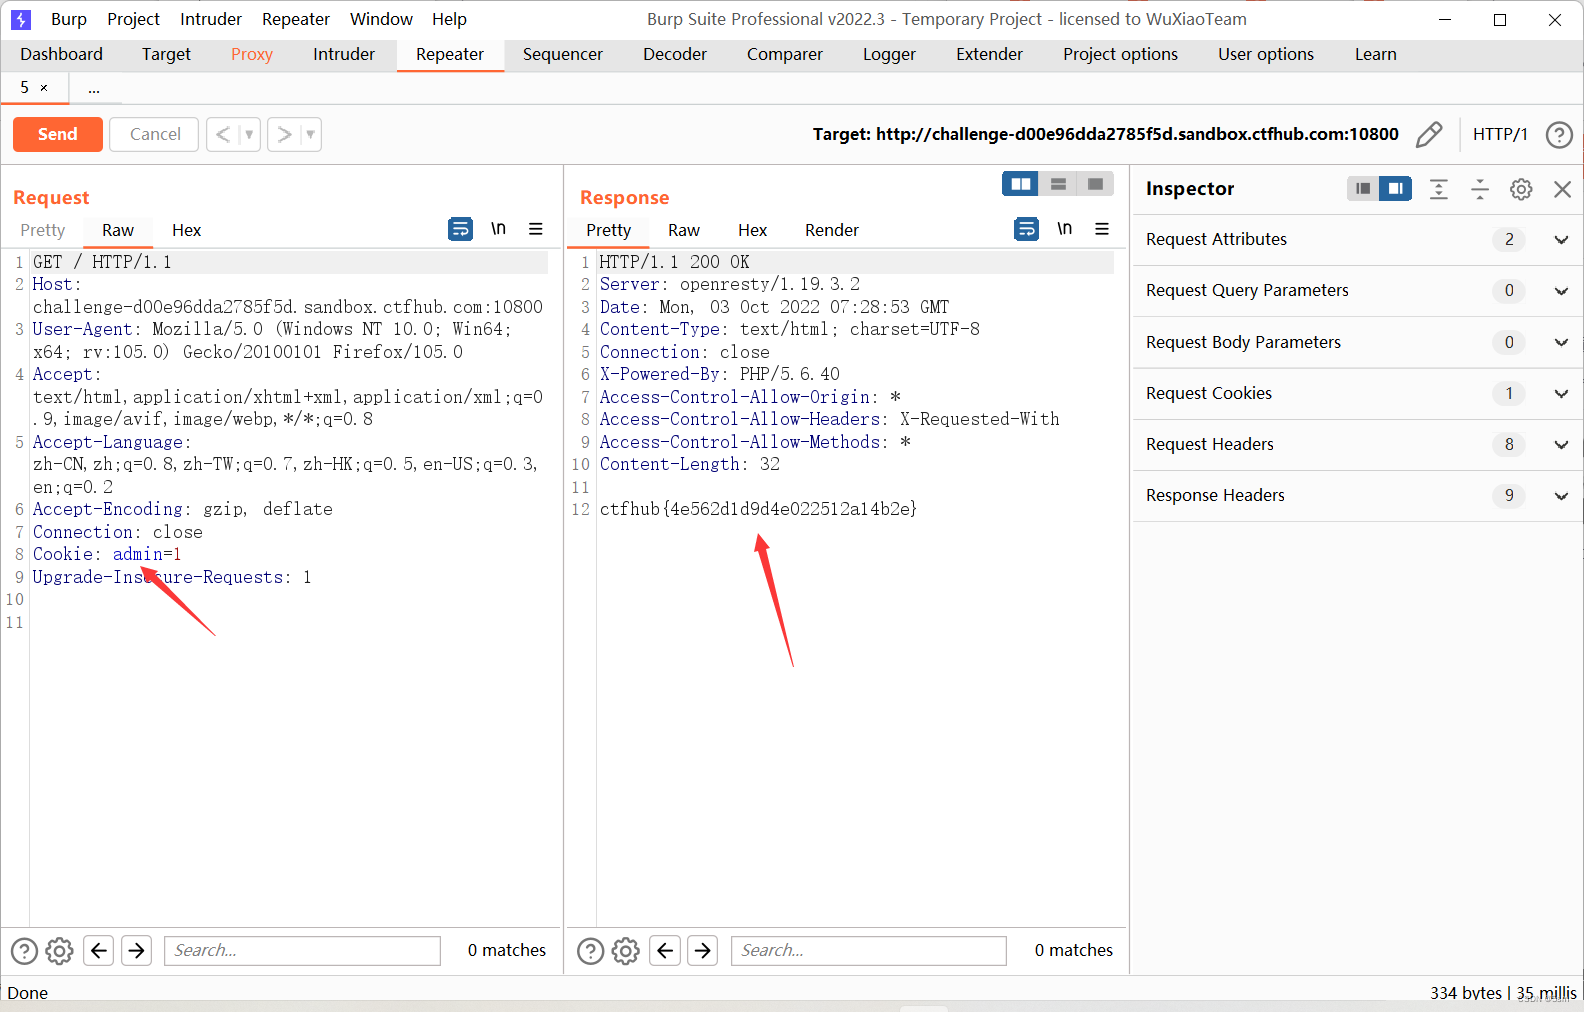Dock Inspector to the right layout
1584x1012 pixels.
click(1395, 188)
